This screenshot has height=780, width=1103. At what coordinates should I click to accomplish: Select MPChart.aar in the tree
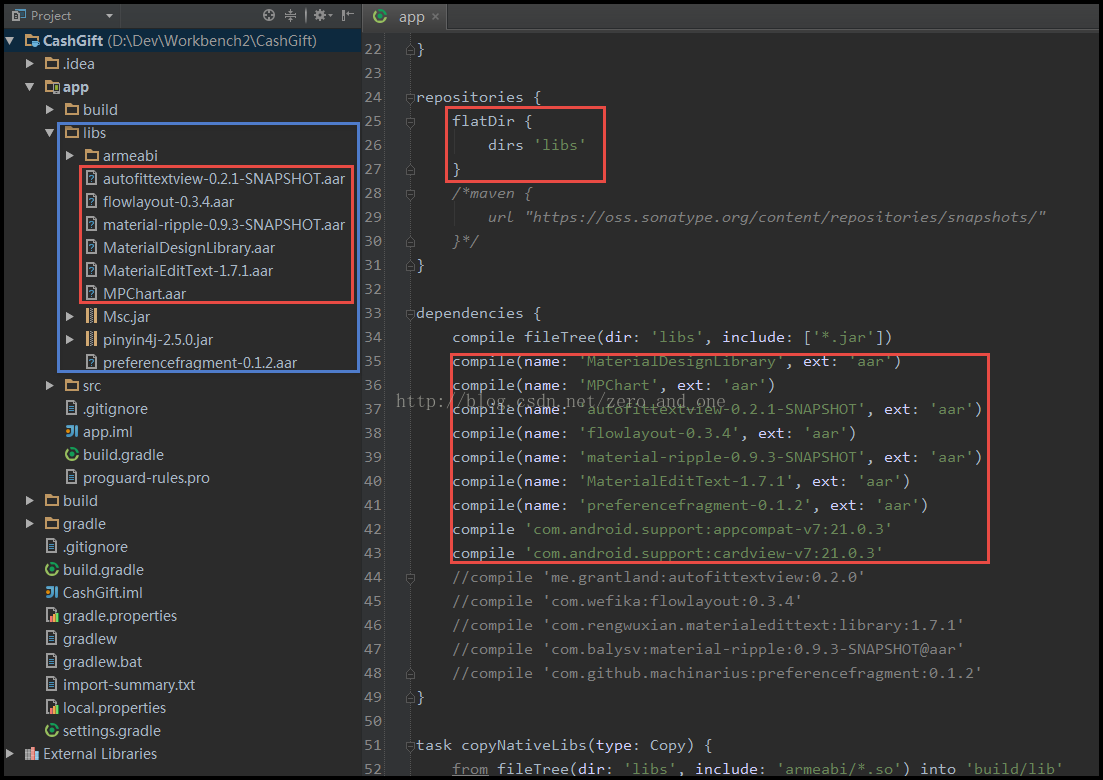pyautogui.click(x=144, y=294)
